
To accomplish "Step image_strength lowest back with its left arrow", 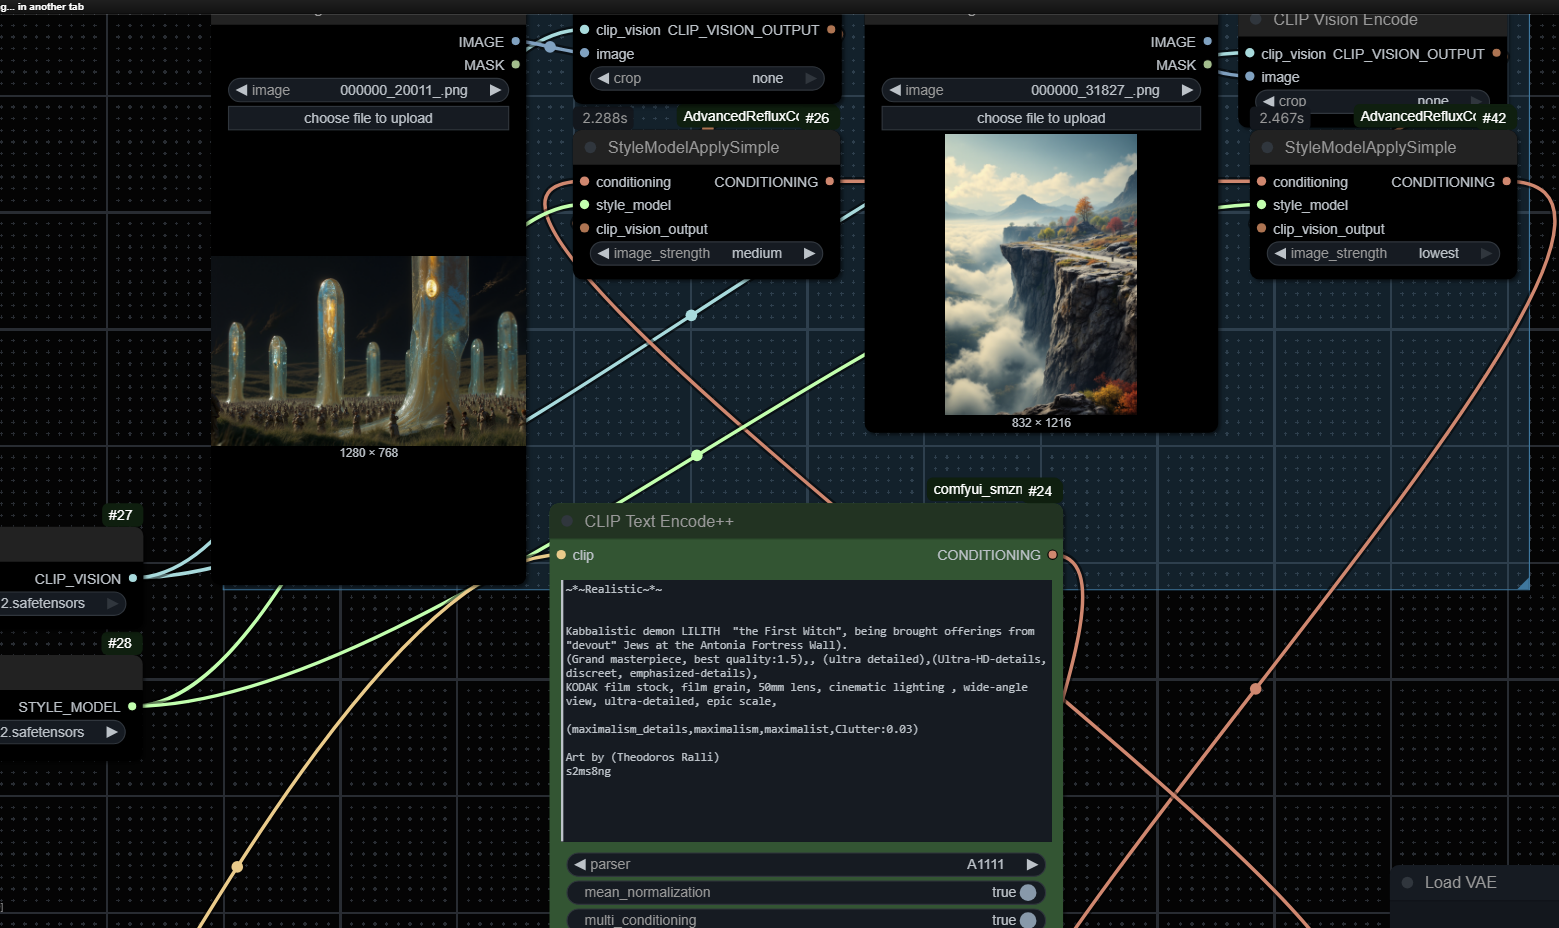I will pyautogui.click(x=1280, y=253).
